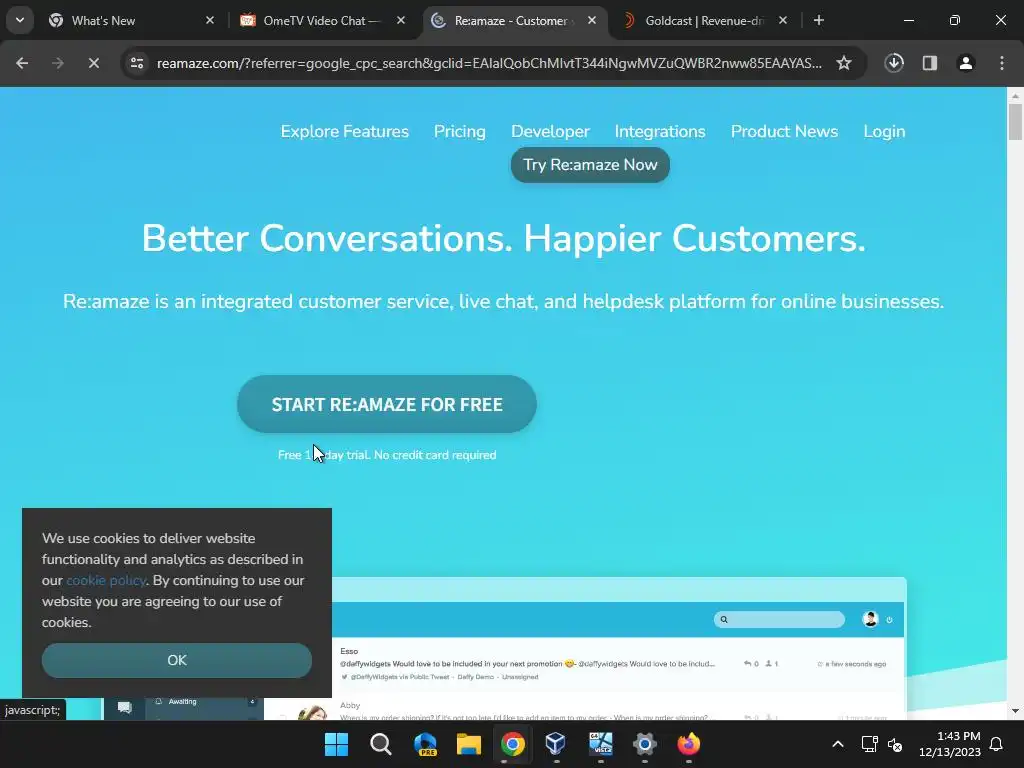Open Explore Features menu item
The width and height of the screenshot is (1024, 768).
[x=345, y=131]
